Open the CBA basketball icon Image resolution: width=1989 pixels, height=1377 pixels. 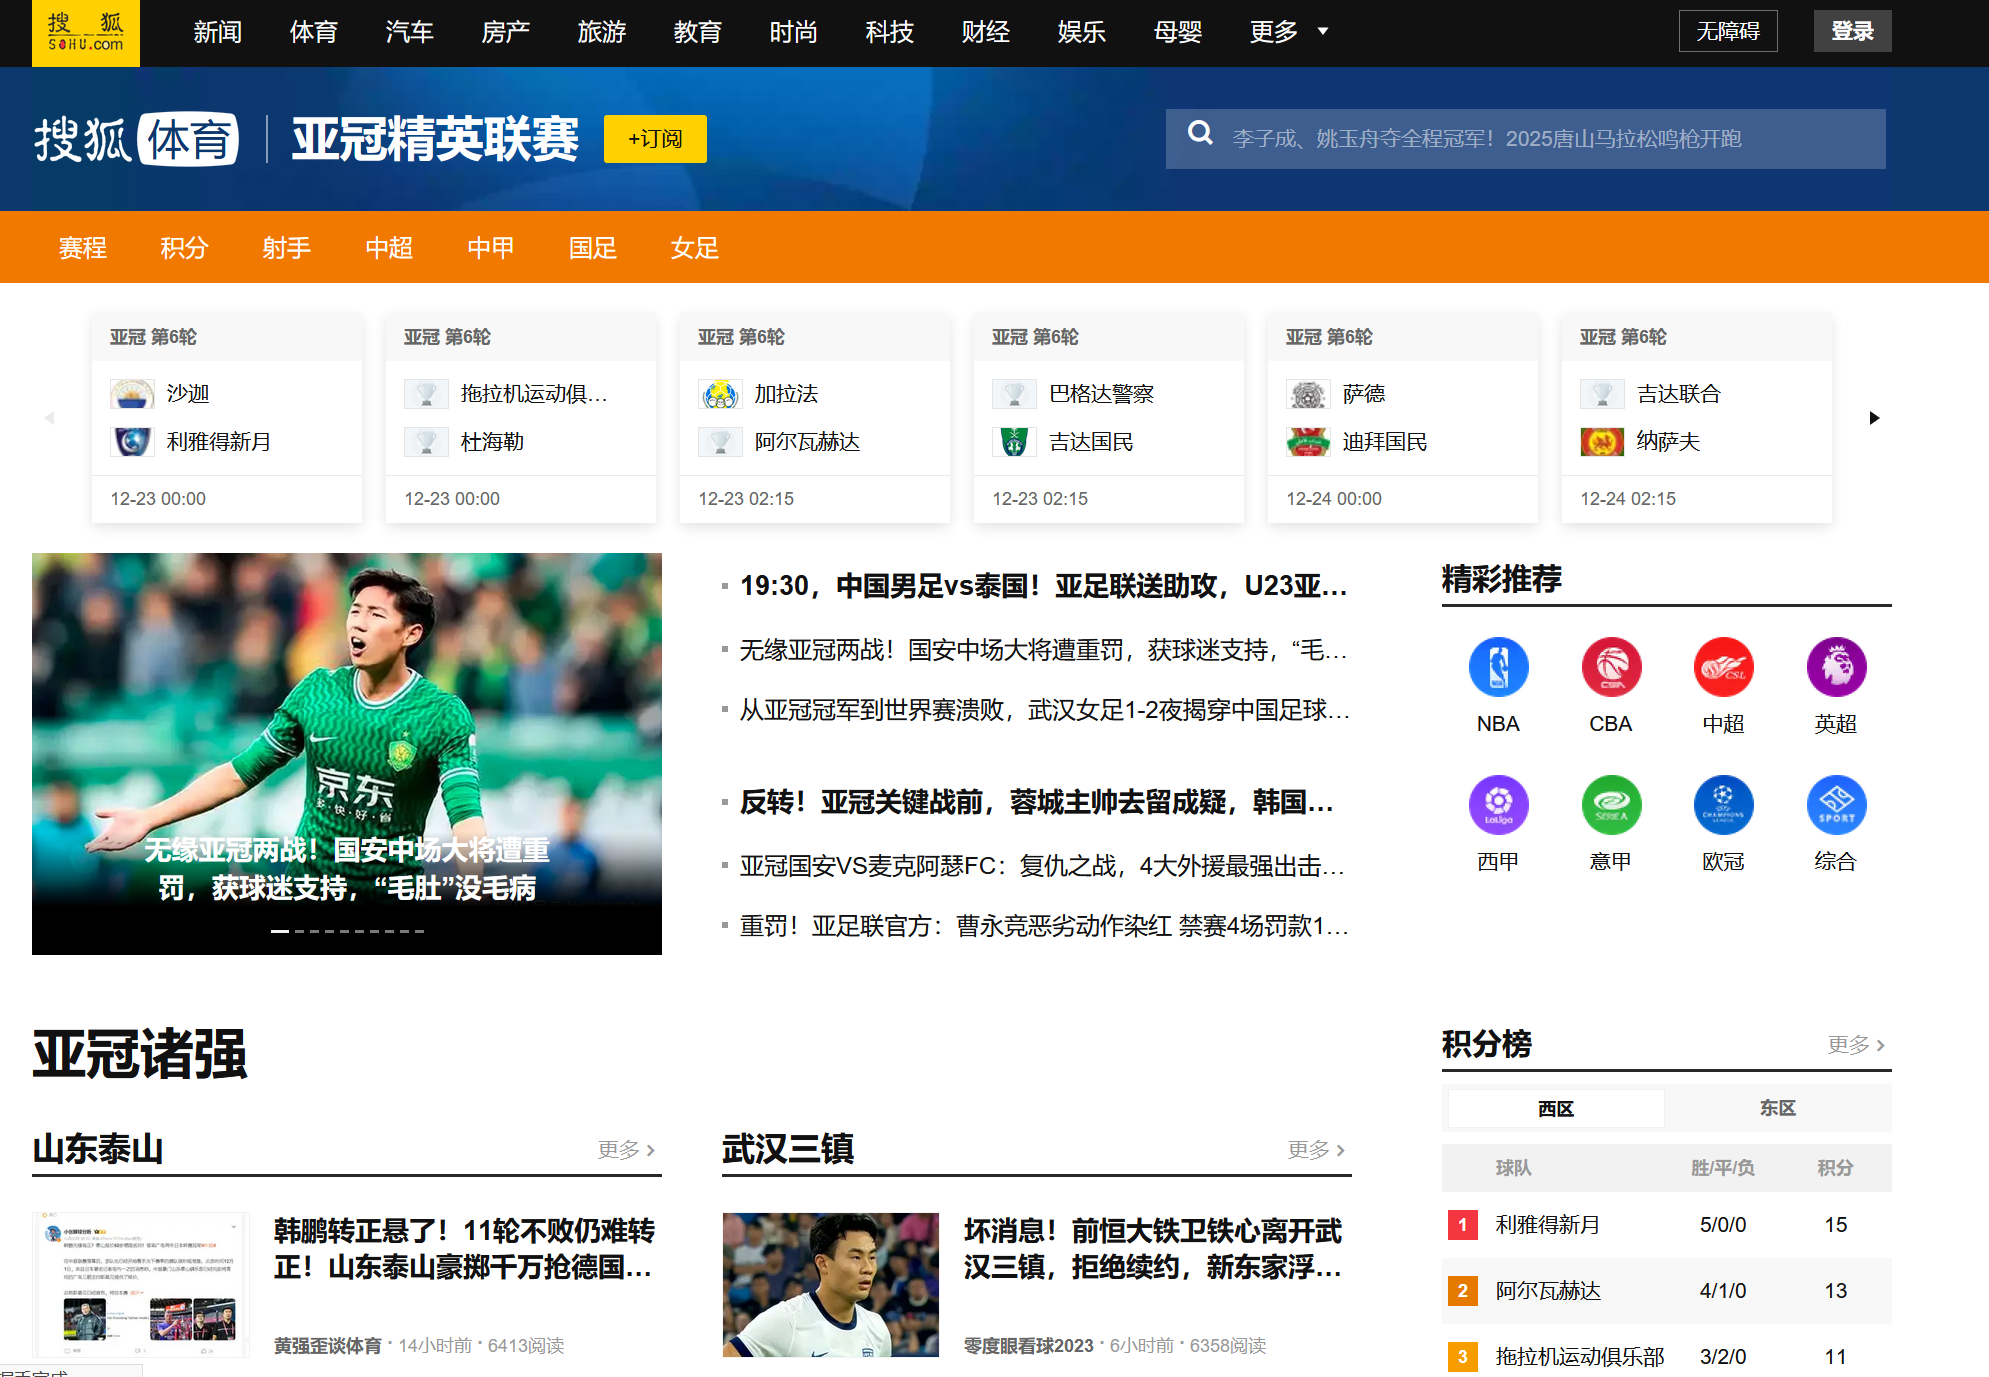tap(1611, 667)
